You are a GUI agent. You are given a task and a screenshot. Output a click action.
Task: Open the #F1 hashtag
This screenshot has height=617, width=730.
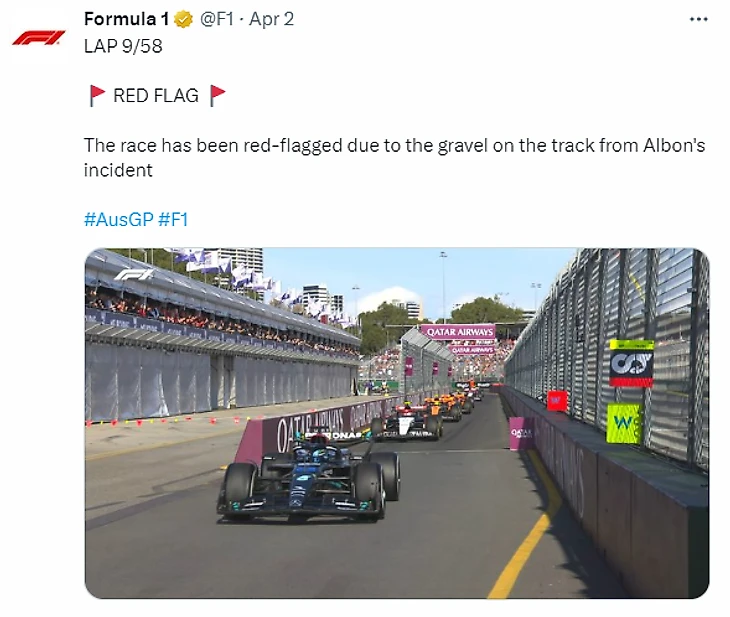[173, 219]
